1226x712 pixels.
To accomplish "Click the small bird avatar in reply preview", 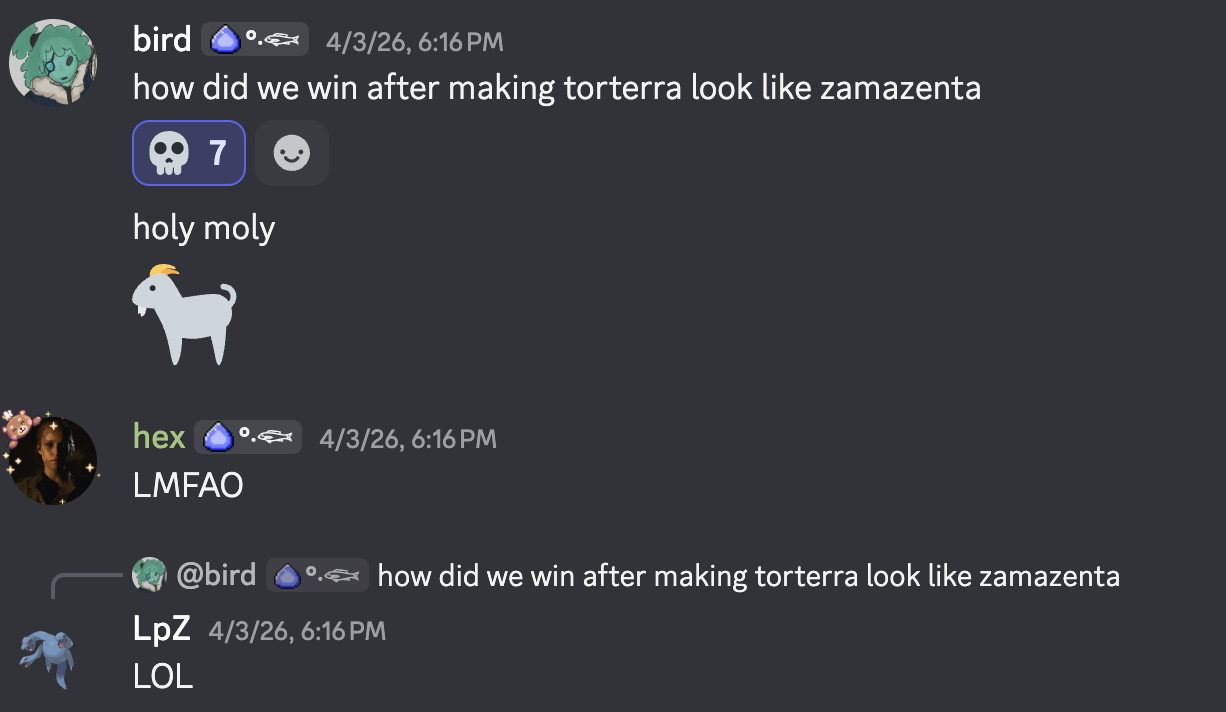I will tap(148, 575).
